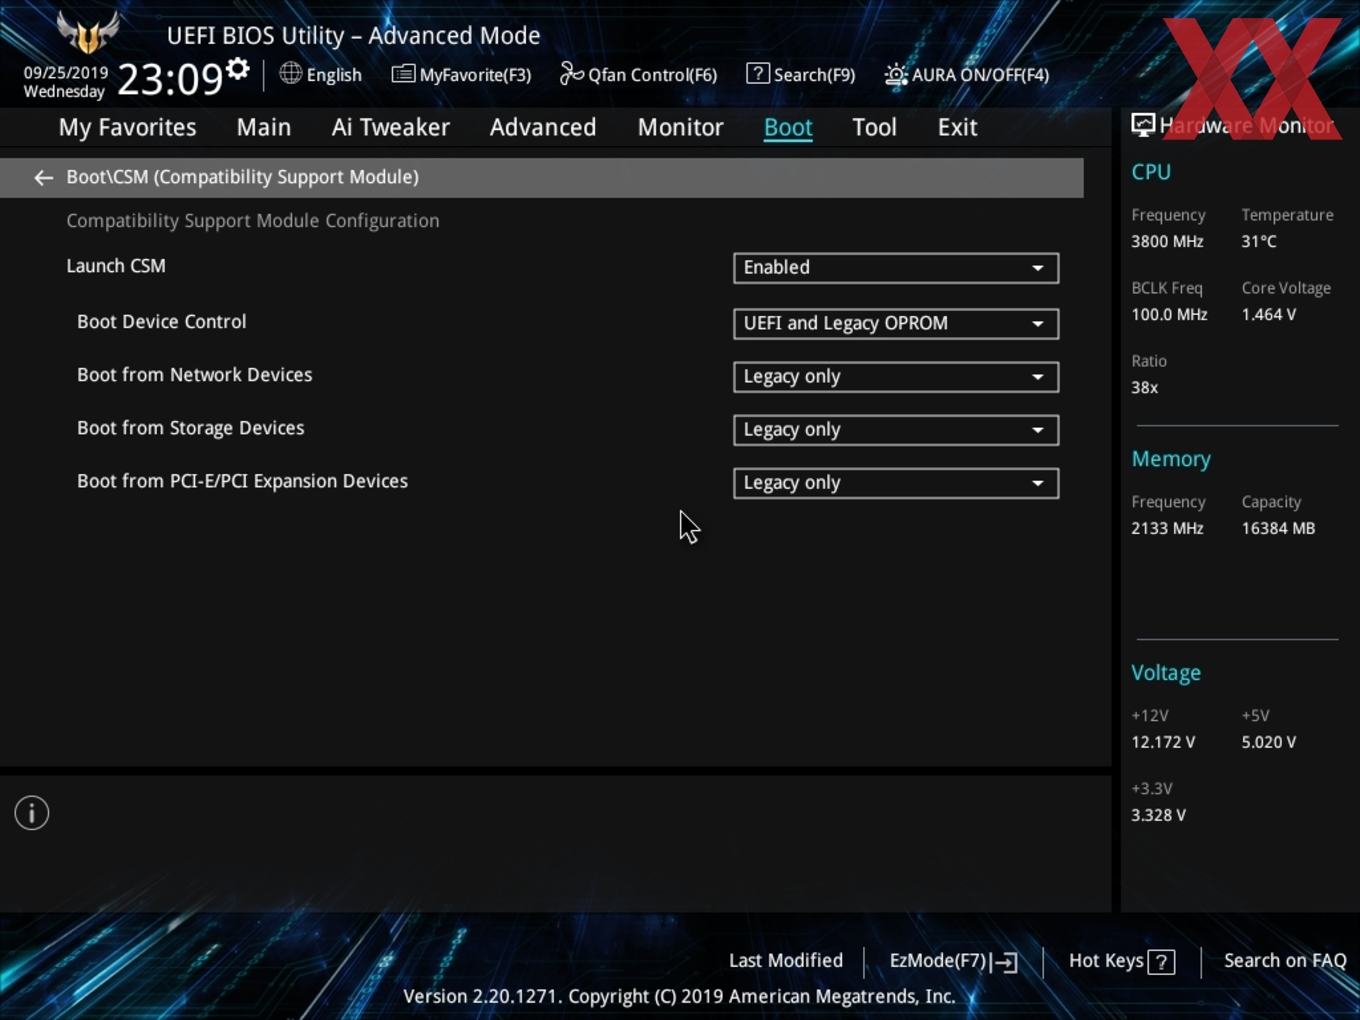Switch to the My Favorites tab
The height and width of the screenshot is (1020, 1360).
(127, 127)
